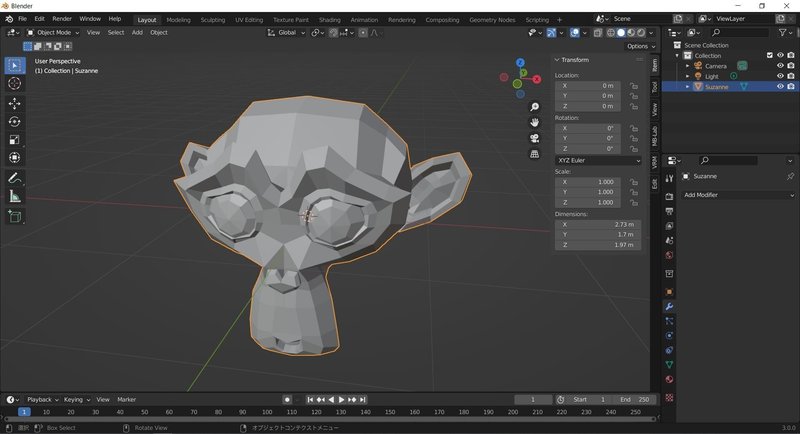Toggle auto keying record button

pyautogui.click(x=287, y=400)
